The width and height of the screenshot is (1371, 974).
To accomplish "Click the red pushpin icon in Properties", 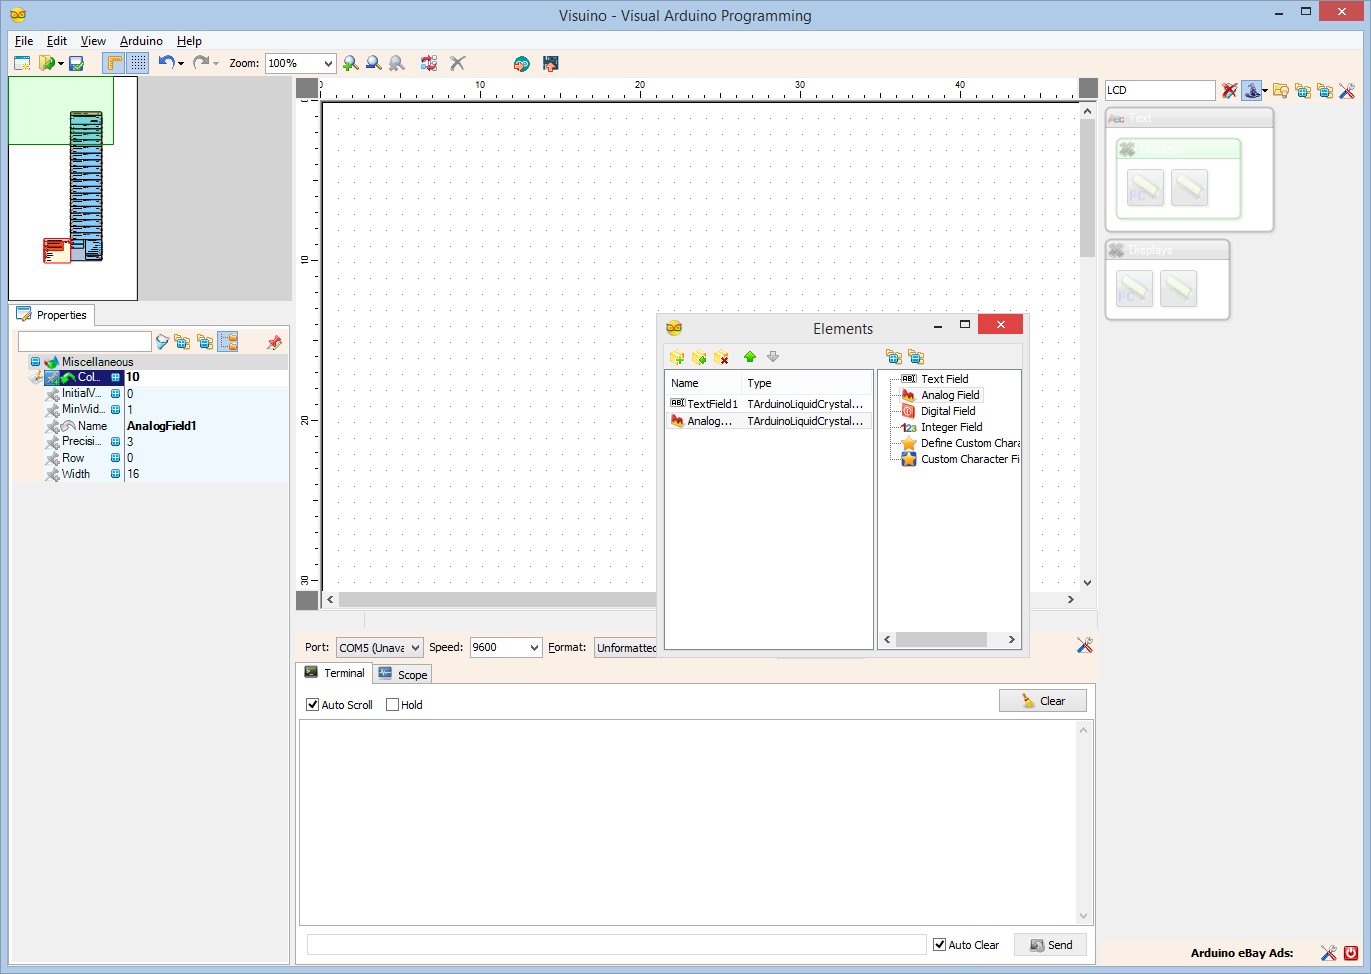I will [x=274, y=342].
